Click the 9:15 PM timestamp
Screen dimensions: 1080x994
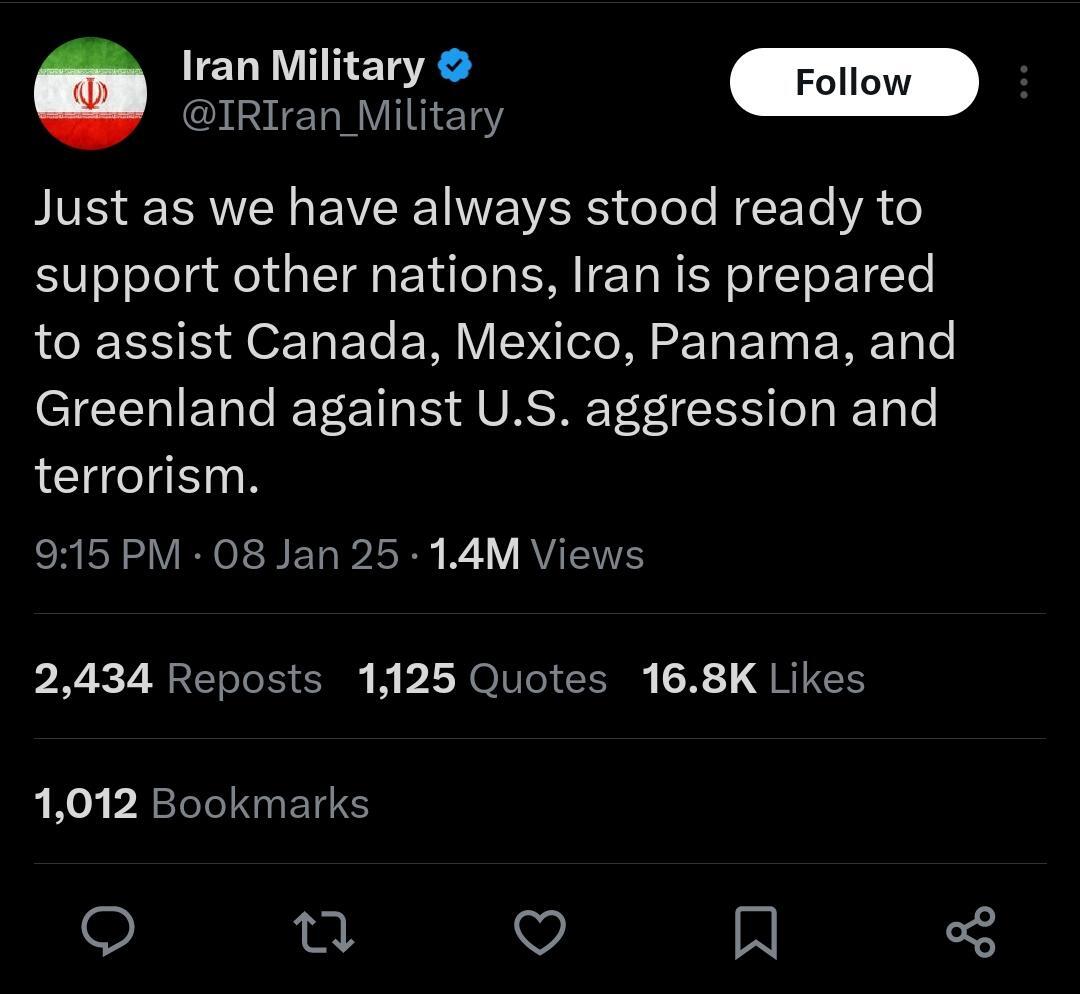108,555
